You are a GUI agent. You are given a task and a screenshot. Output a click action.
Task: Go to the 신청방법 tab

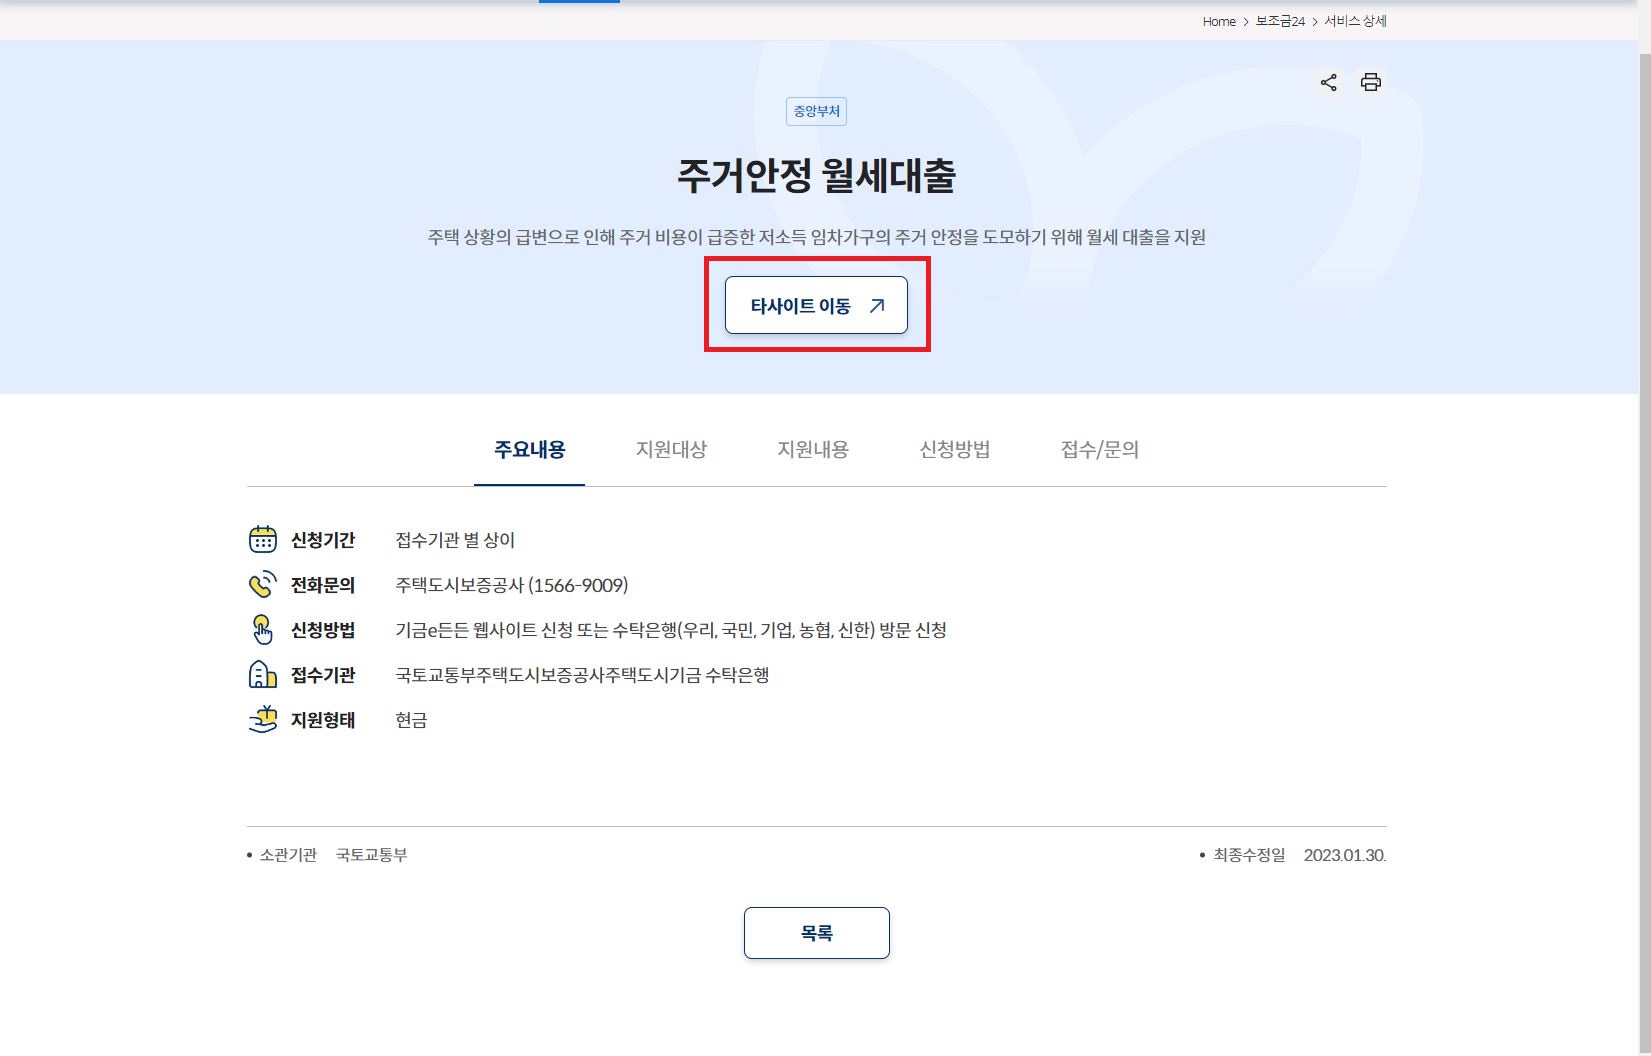[x=955, y=450]
